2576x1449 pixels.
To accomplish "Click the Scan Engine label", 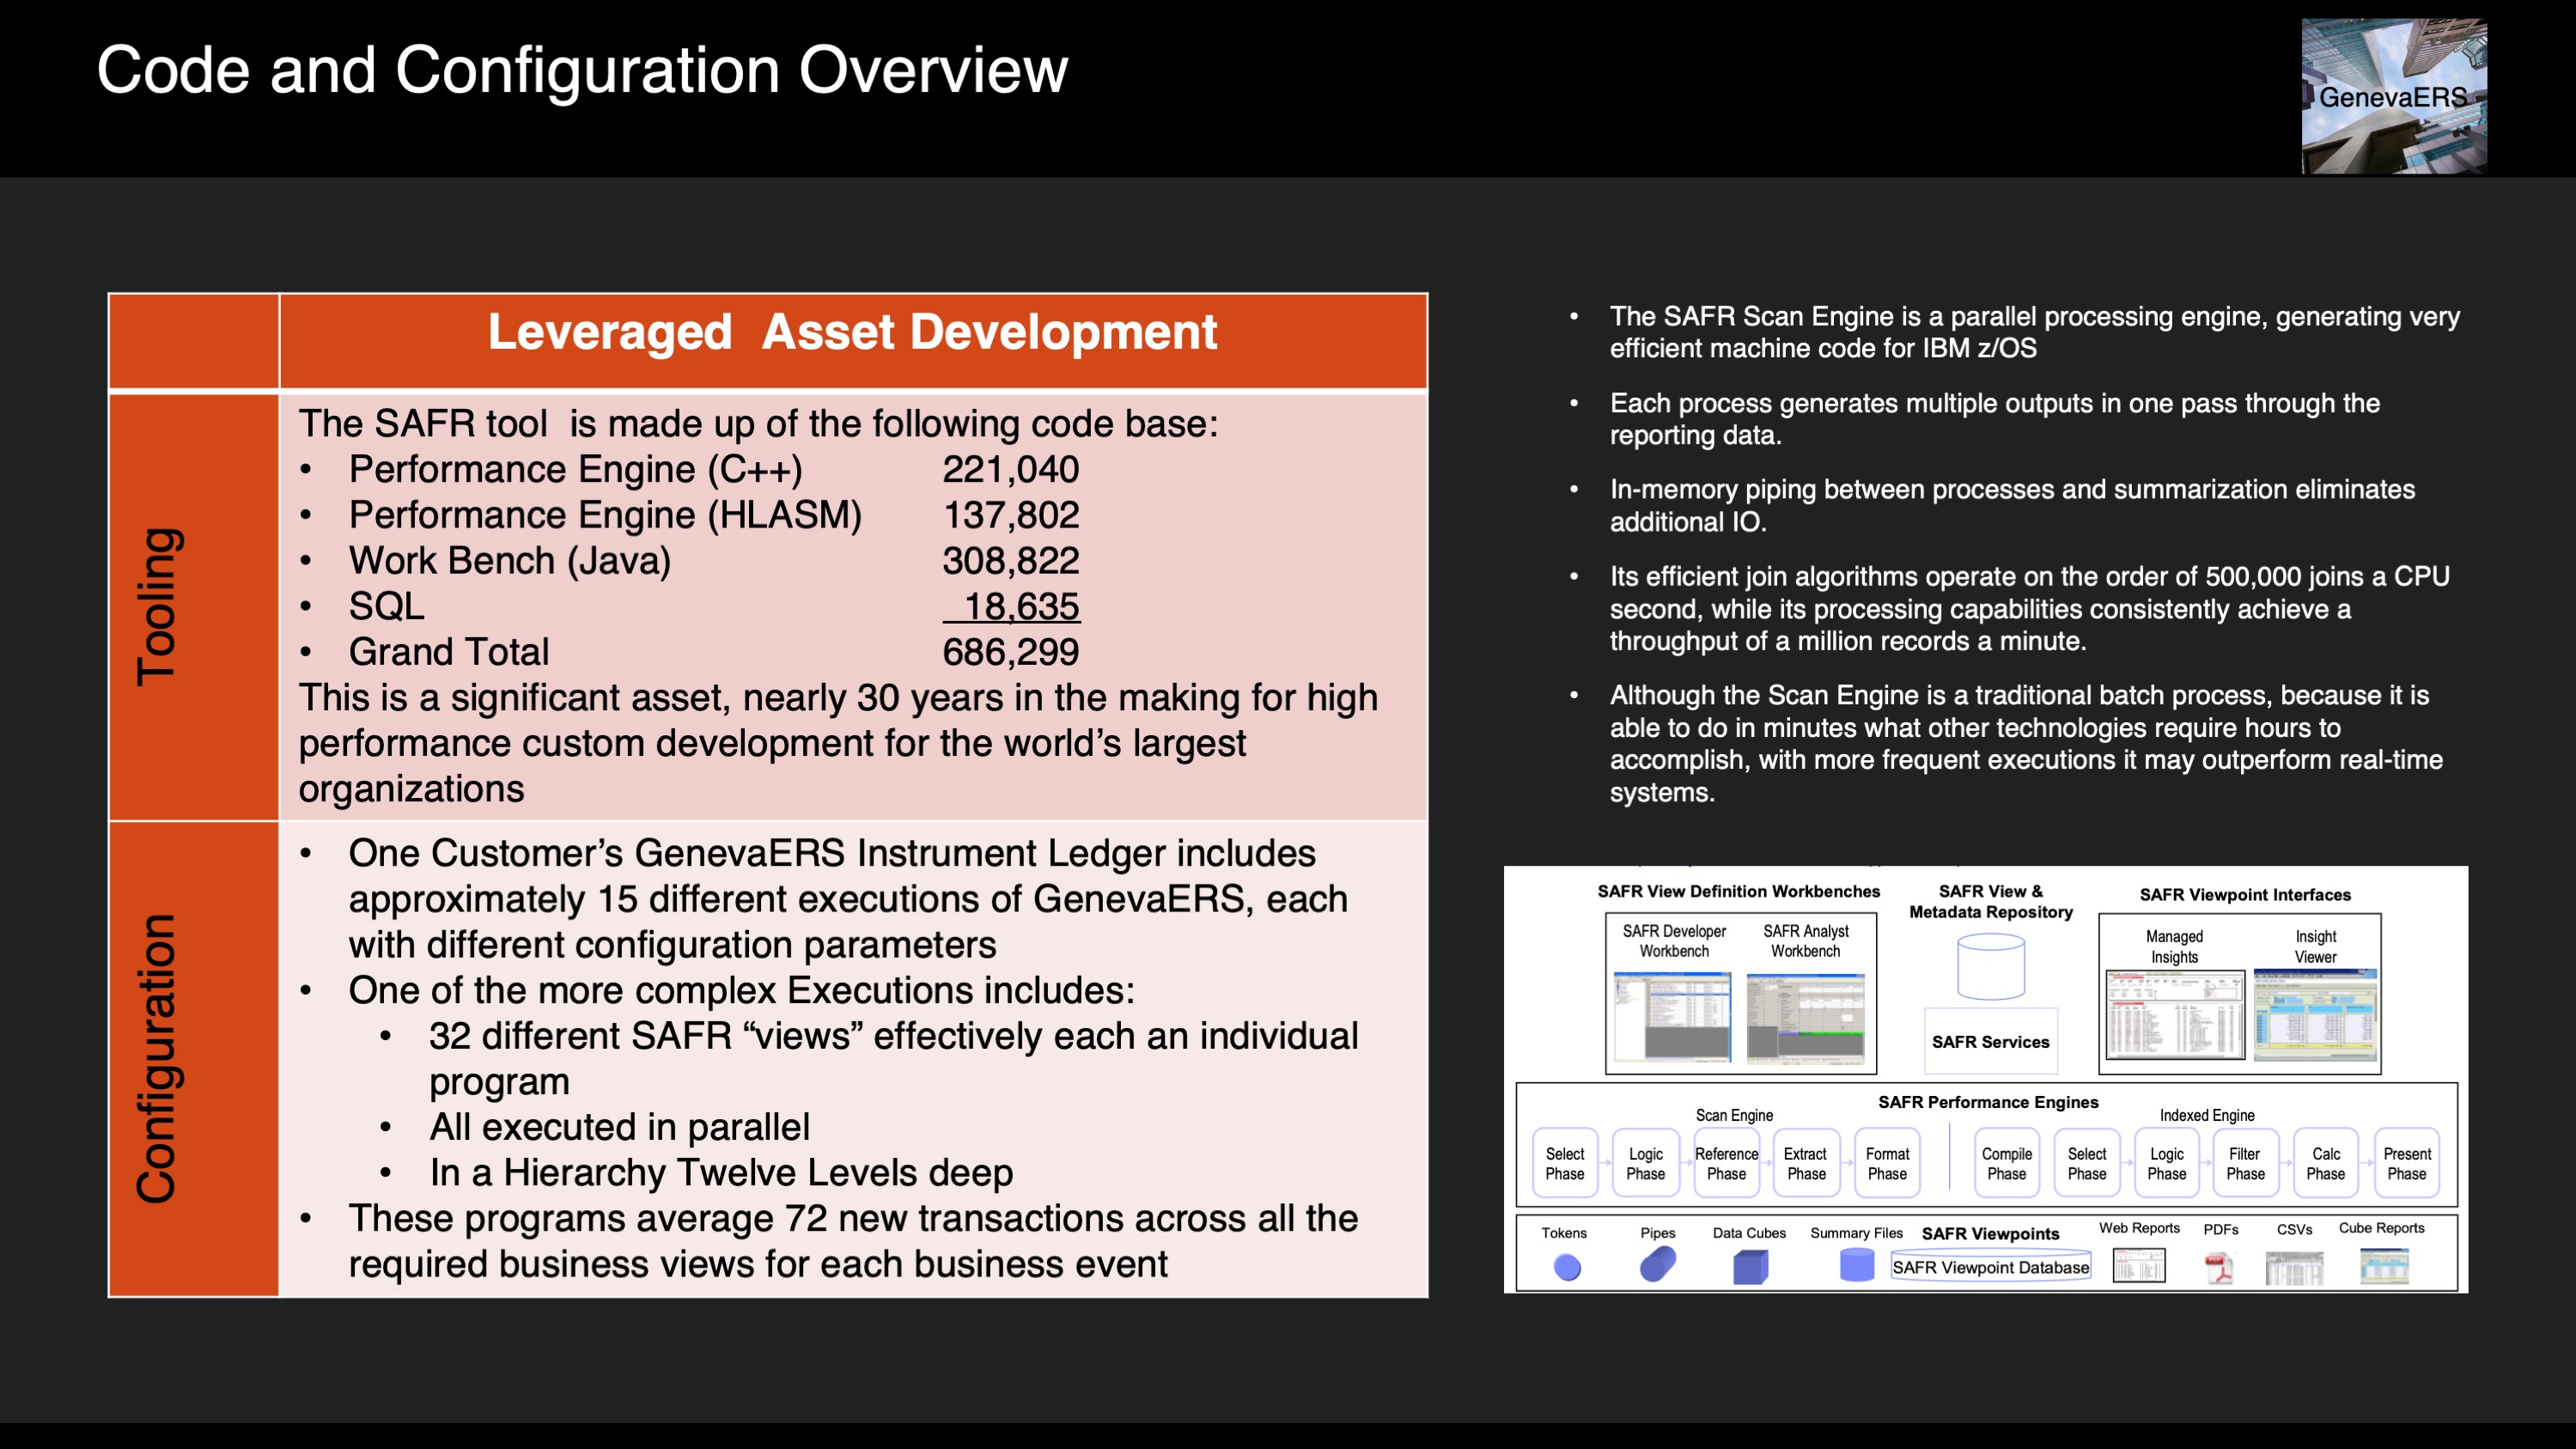I will tap(1734, 1115).
